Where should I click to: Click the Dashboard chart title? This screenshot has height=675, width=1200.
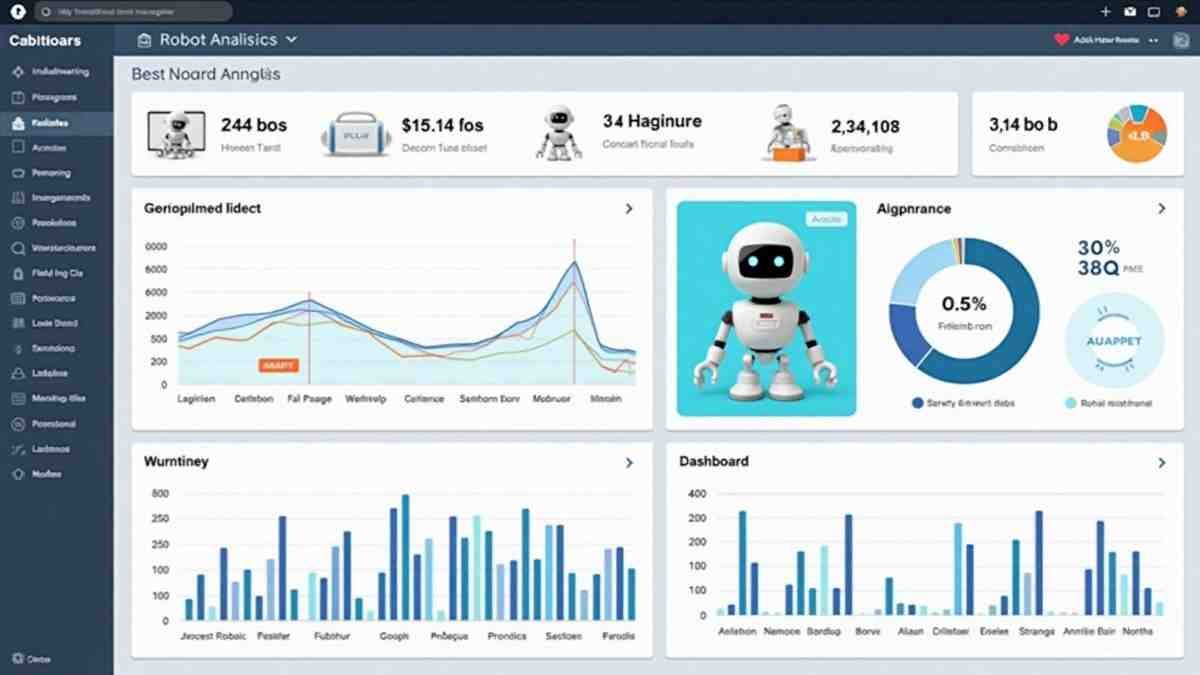(x=714, y=462)
